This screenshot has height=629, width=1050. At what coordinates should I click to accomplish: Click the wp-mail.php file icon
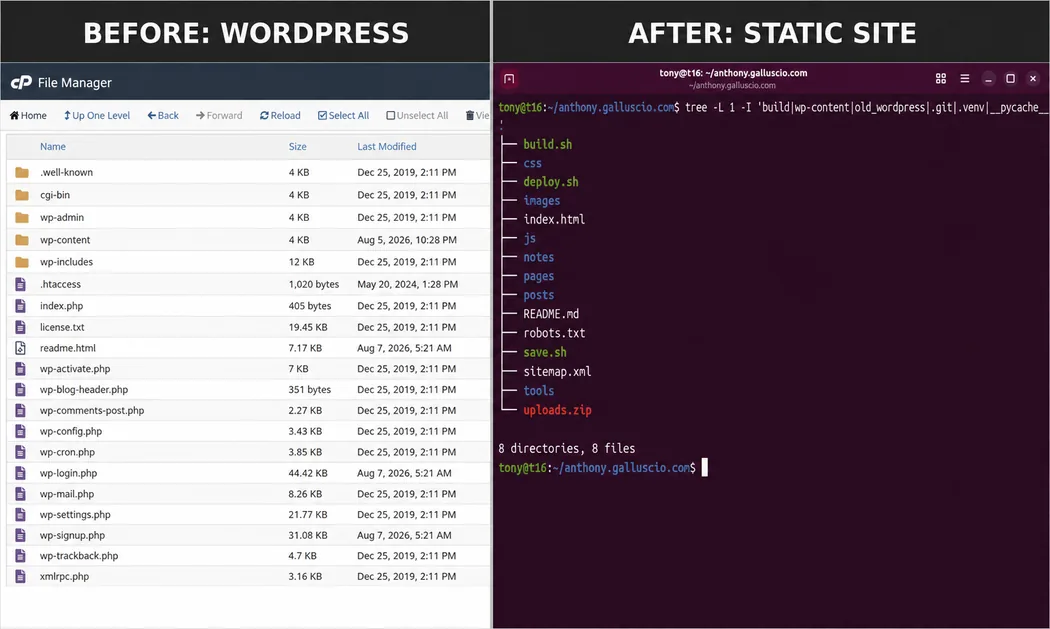coord(21,494)
